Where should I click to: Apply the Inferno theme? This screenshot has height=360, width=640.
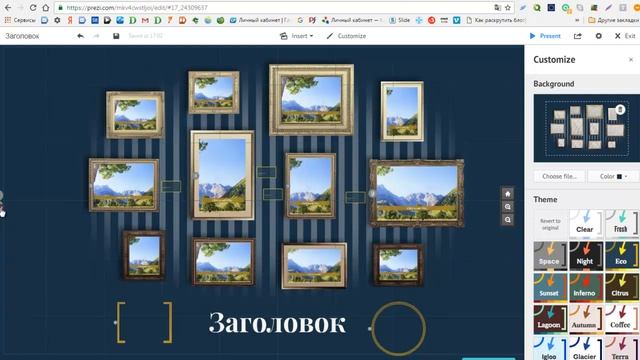586,288
